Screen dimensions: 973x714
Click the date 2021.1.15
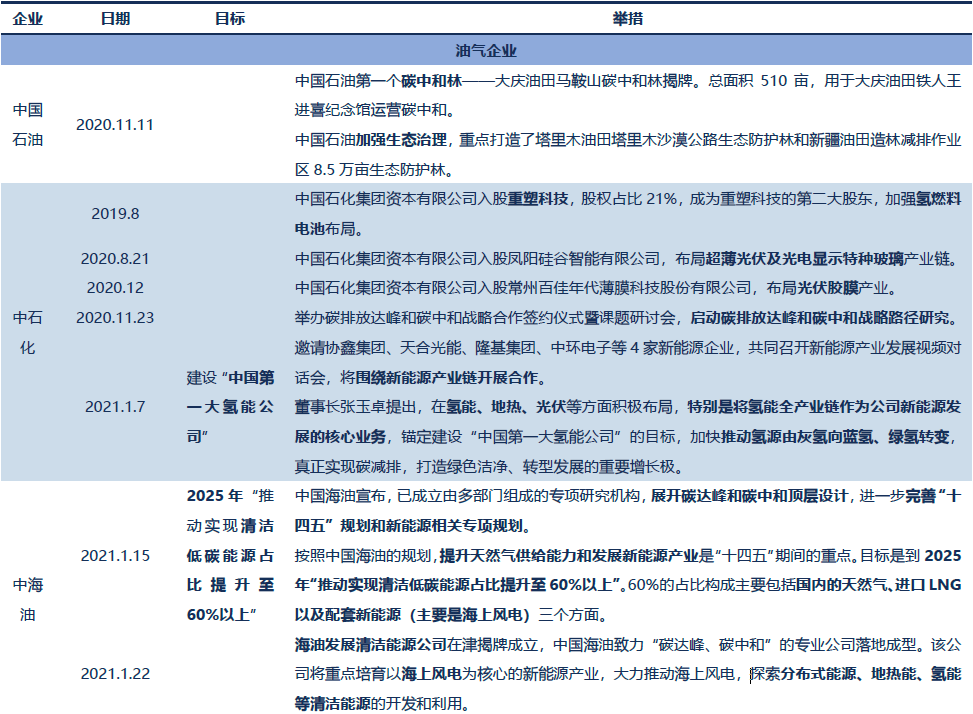coord(115,556)
